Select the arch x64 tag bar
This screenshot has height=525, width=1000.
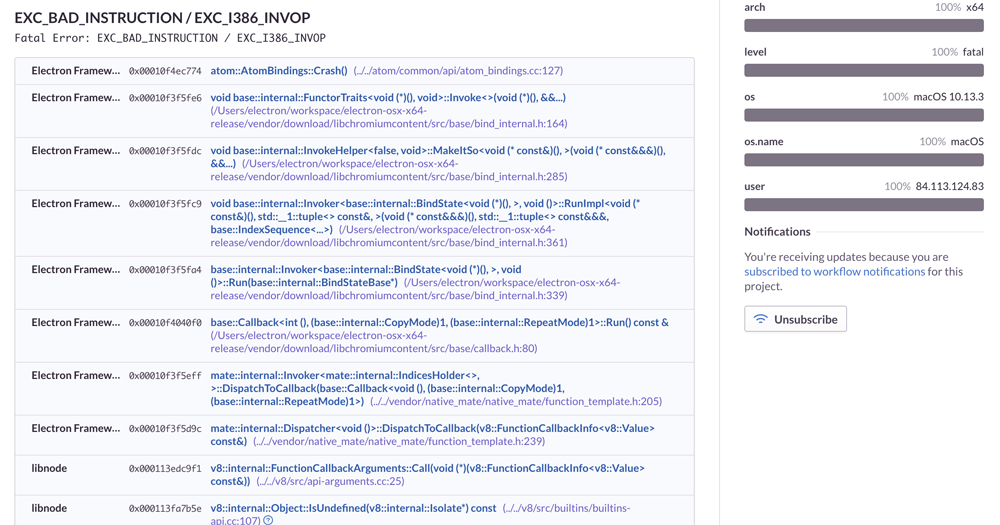click(x=864, y=26)
